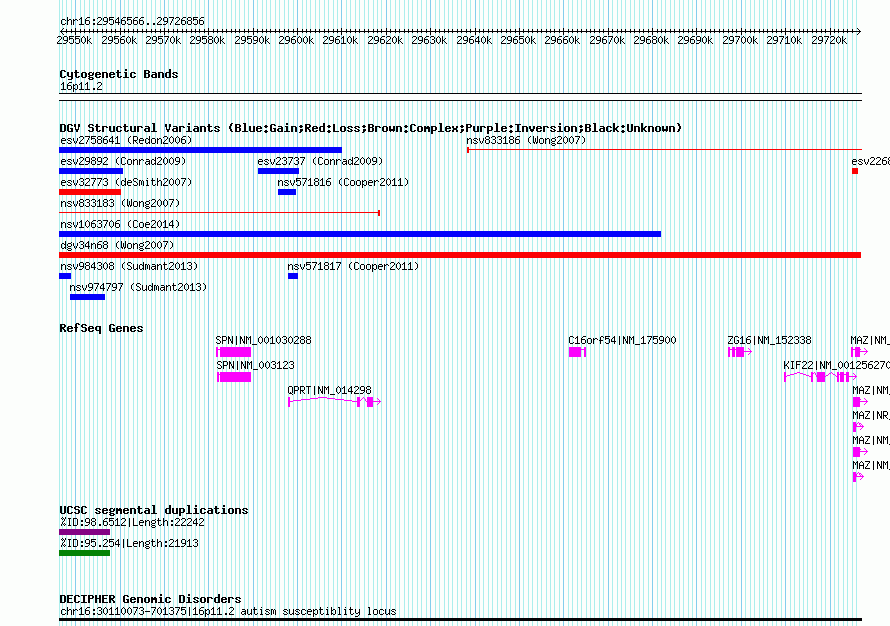Select the QPRT|NM_014298 gene model
The image size is (890, 626).
(x=334, y=402)
